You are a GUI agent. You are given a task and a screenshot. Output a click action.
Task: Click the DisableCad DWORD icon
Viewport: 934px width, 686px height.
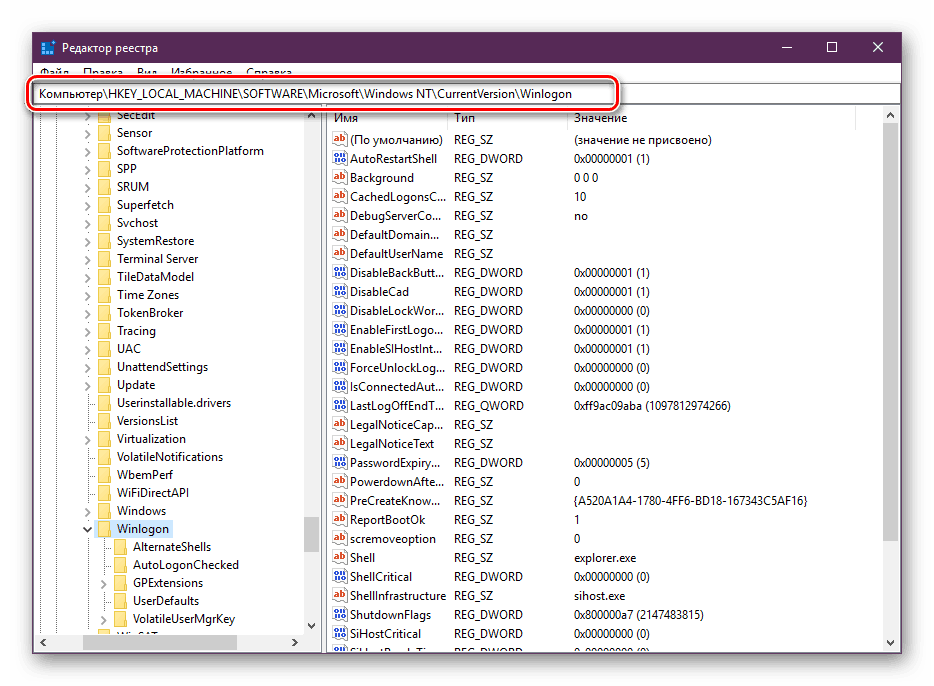pyautogui.click(x=340, y=291)
